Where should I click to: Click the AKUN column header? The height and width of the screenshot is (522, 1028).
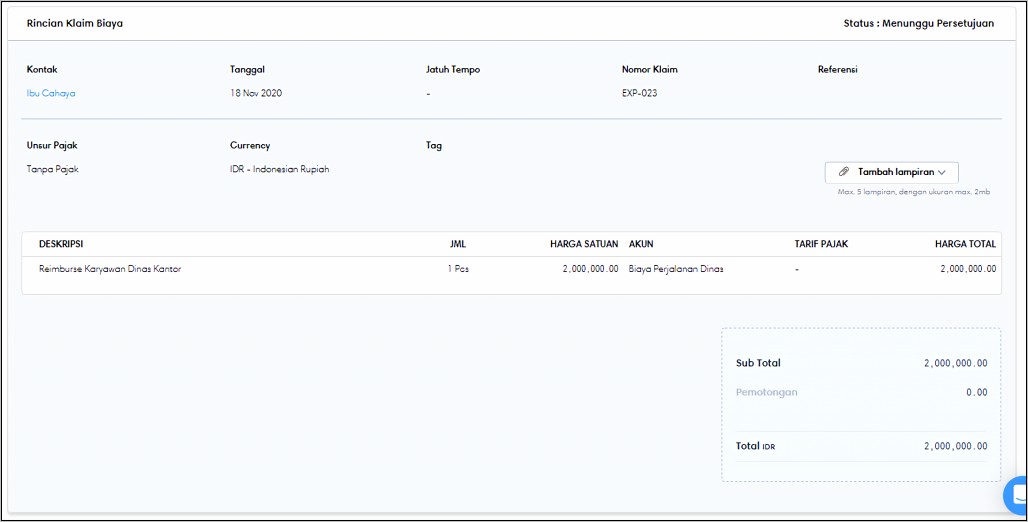[x=641, y=244]
